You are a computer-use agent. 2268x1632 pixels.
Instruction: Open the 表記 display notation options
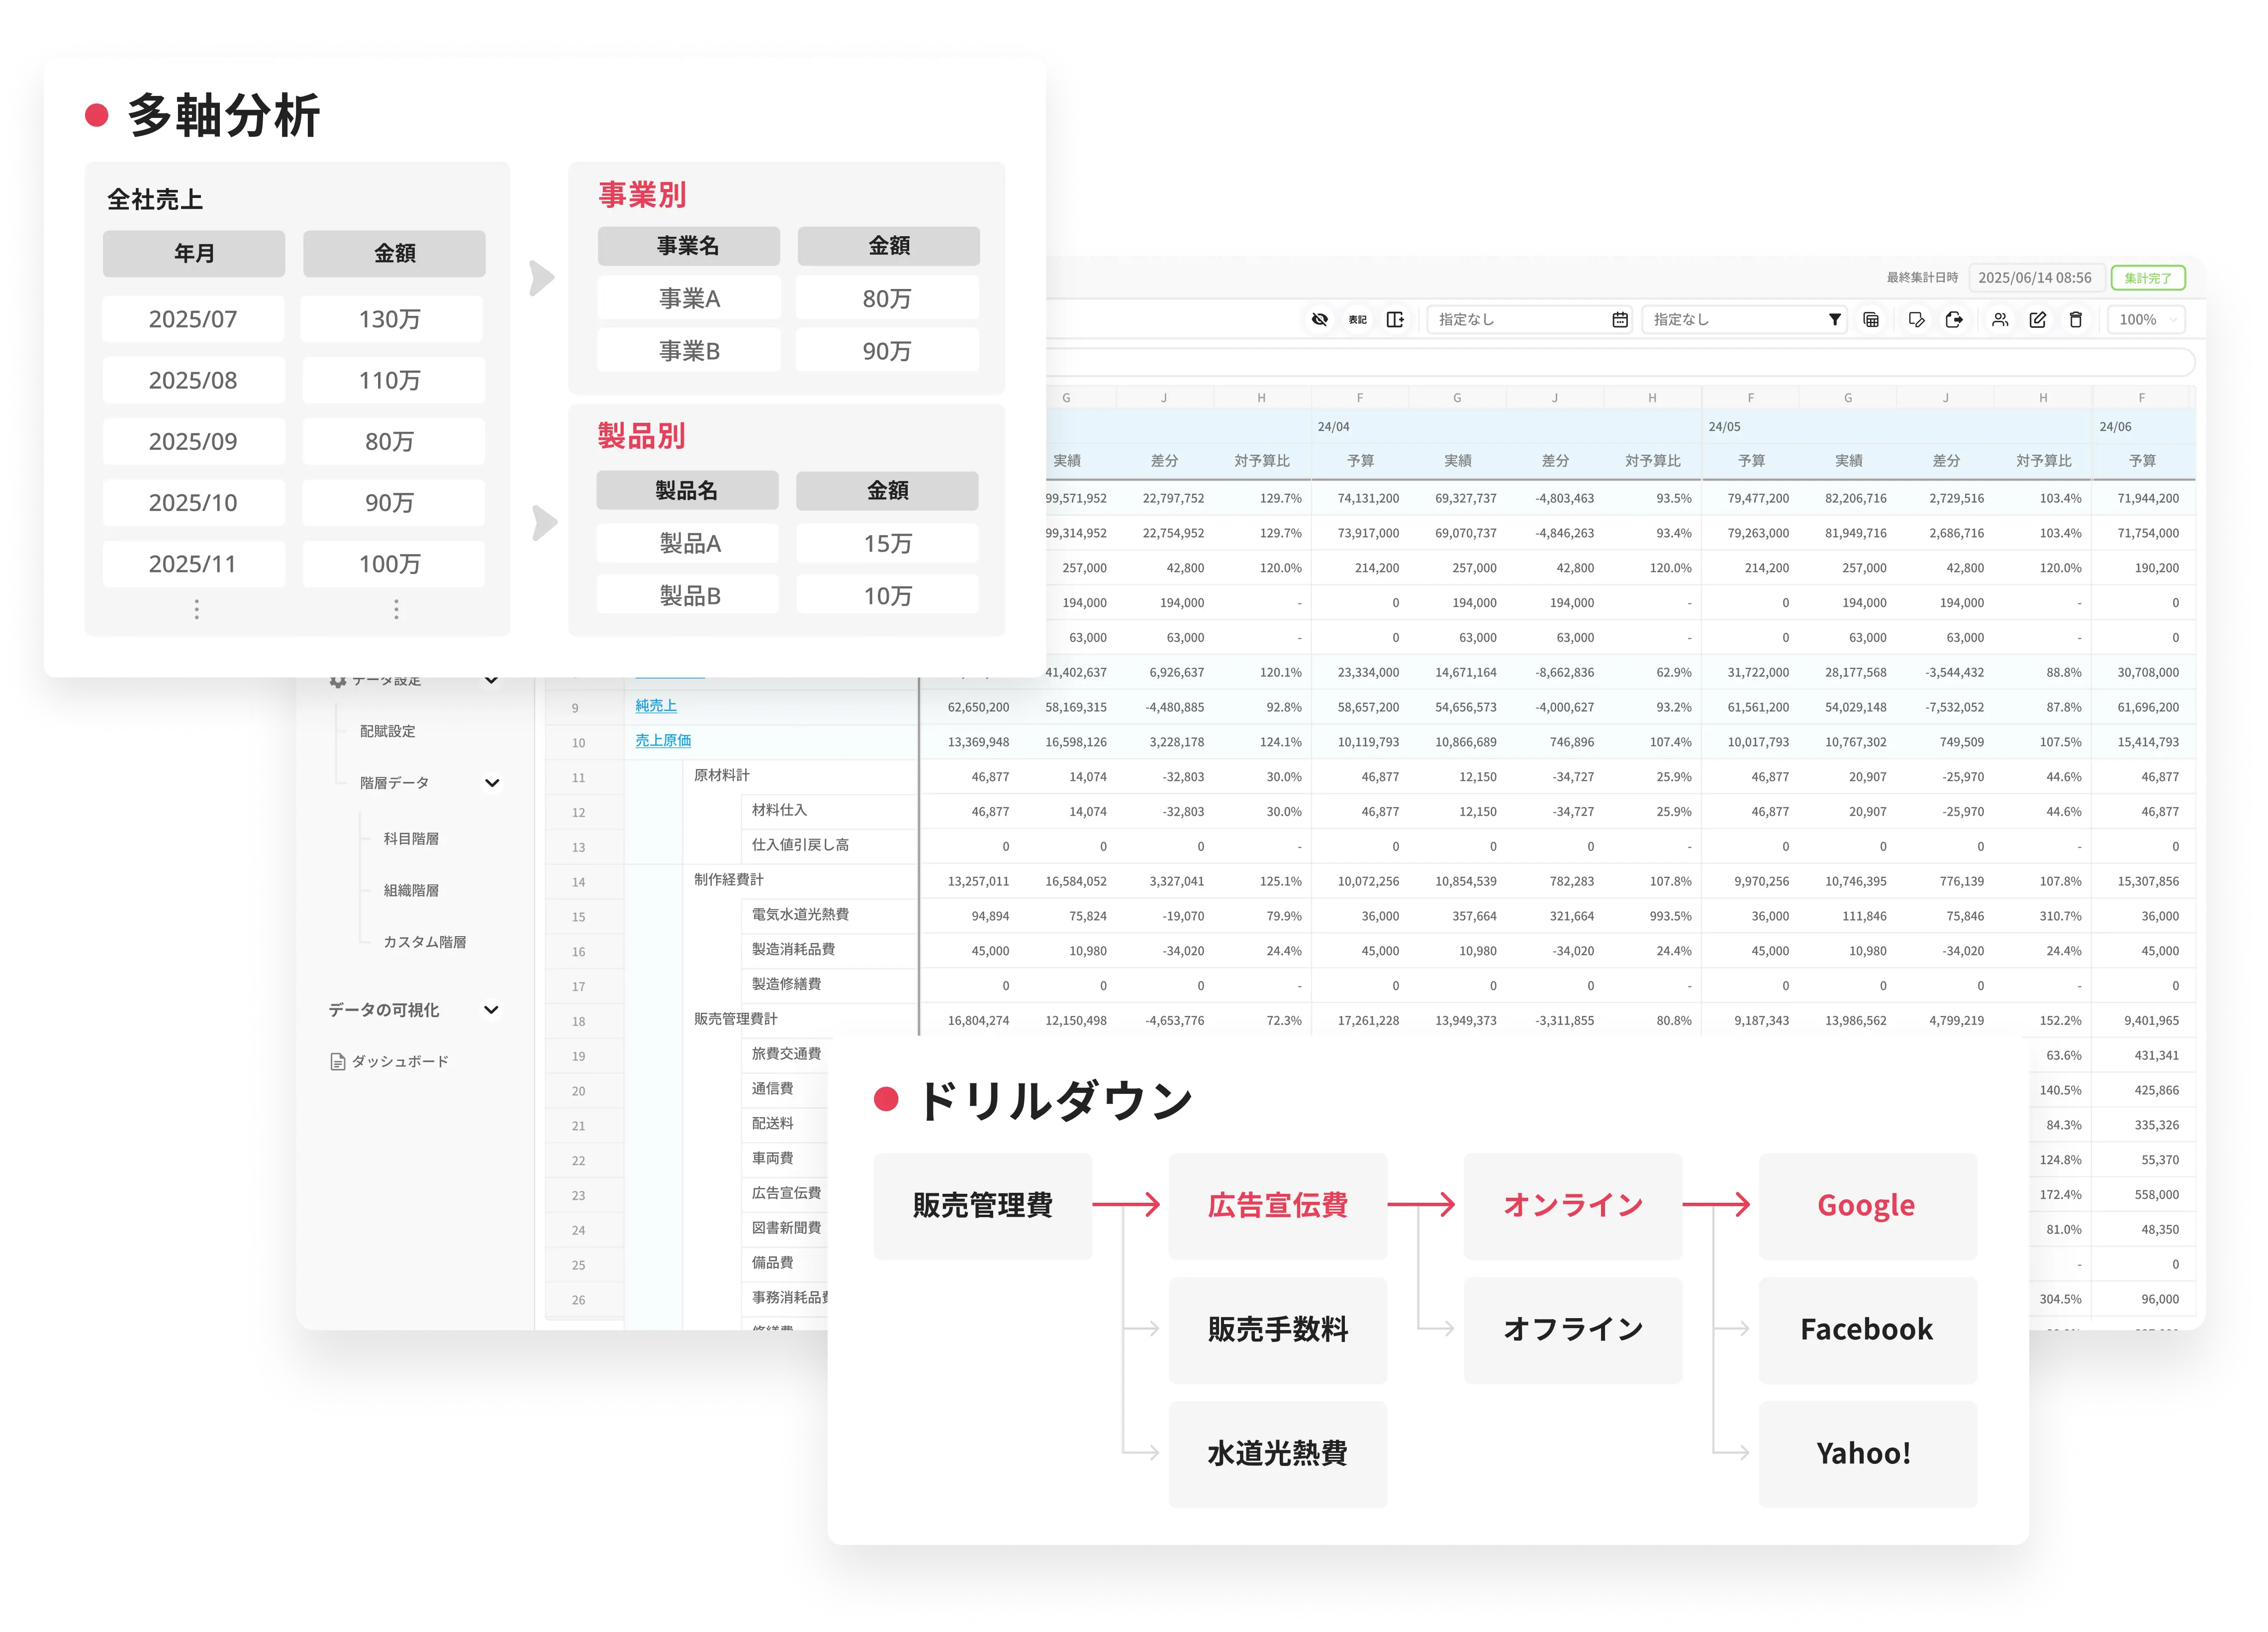[1357, 320]
